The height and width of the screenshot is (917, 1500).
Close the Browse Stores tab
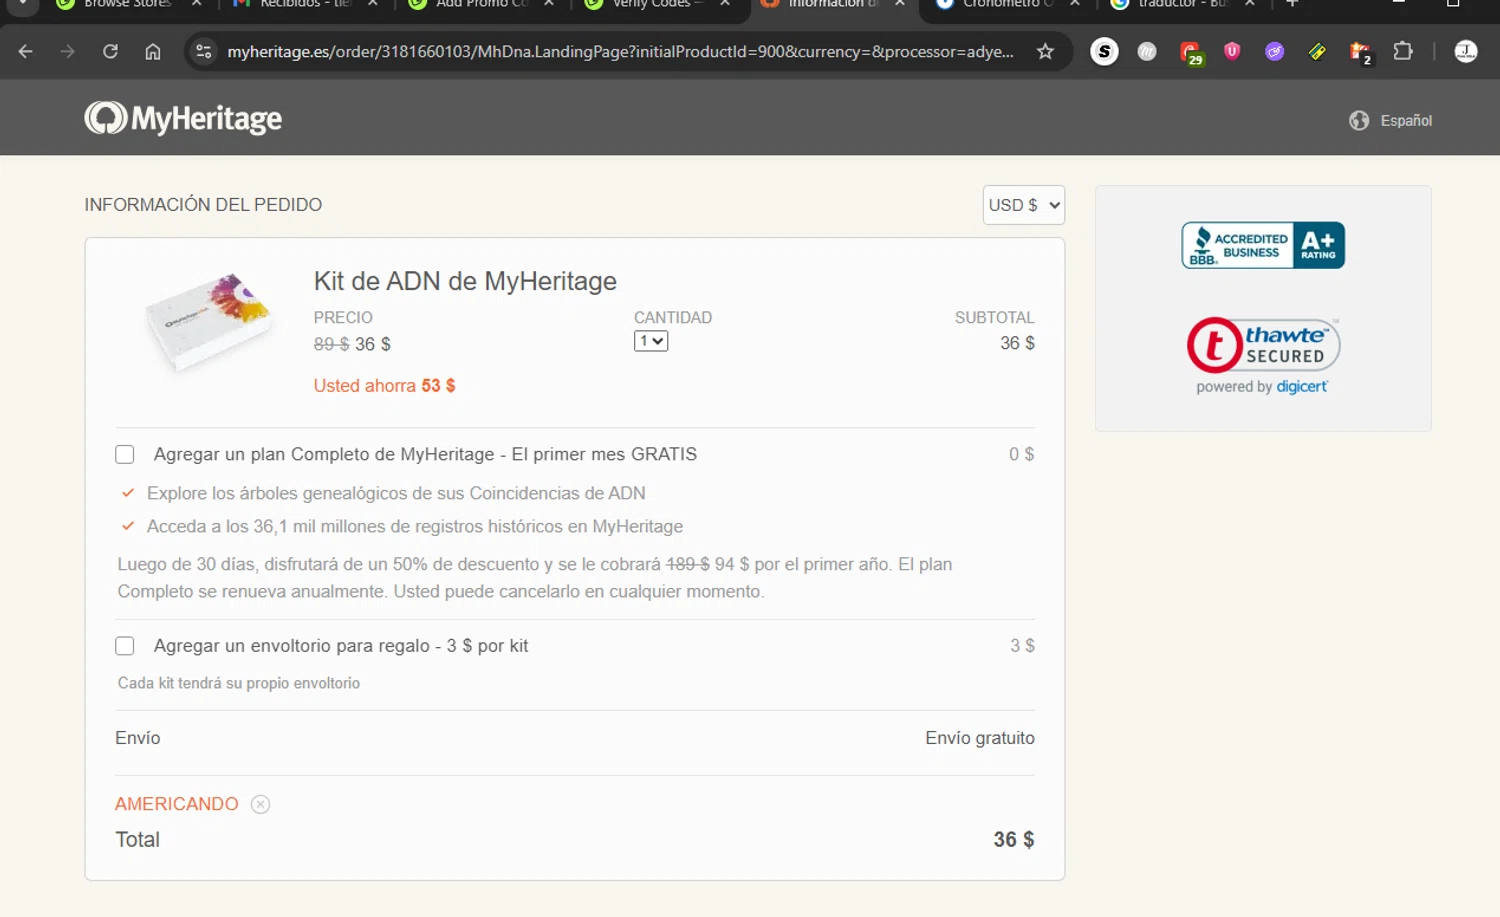tap(197, 4)
